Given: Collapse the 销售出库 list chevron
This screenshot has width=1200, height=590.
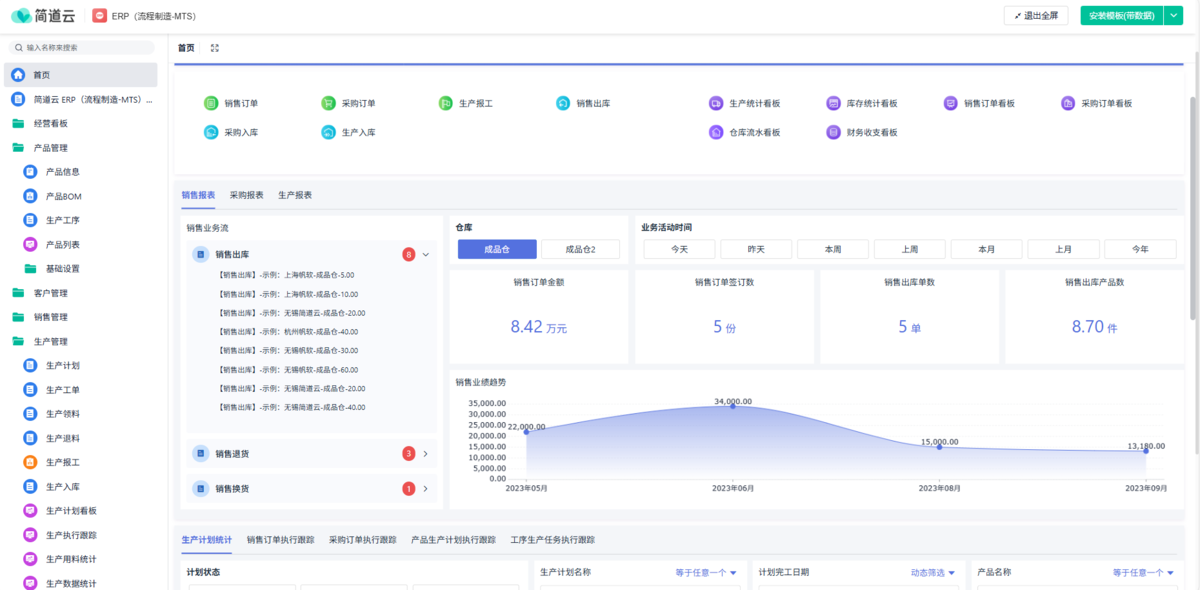Looking at the screenshot, I should pos(426,255).
